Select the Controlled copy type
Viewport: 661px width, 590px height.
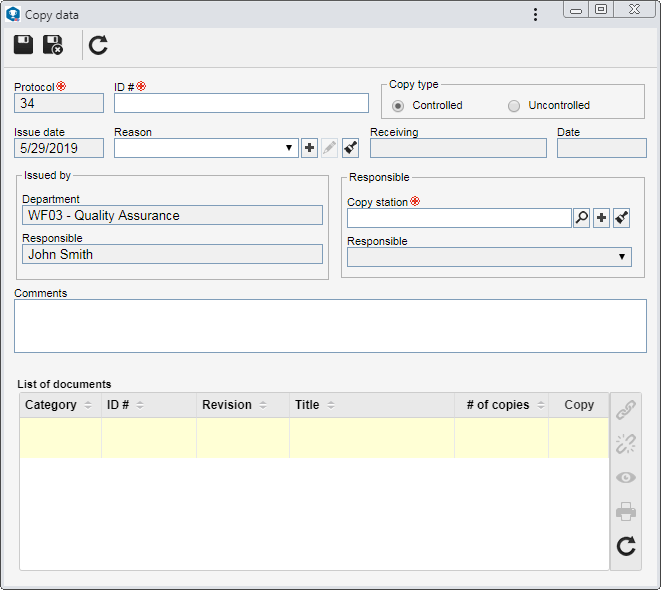[398, 106]
